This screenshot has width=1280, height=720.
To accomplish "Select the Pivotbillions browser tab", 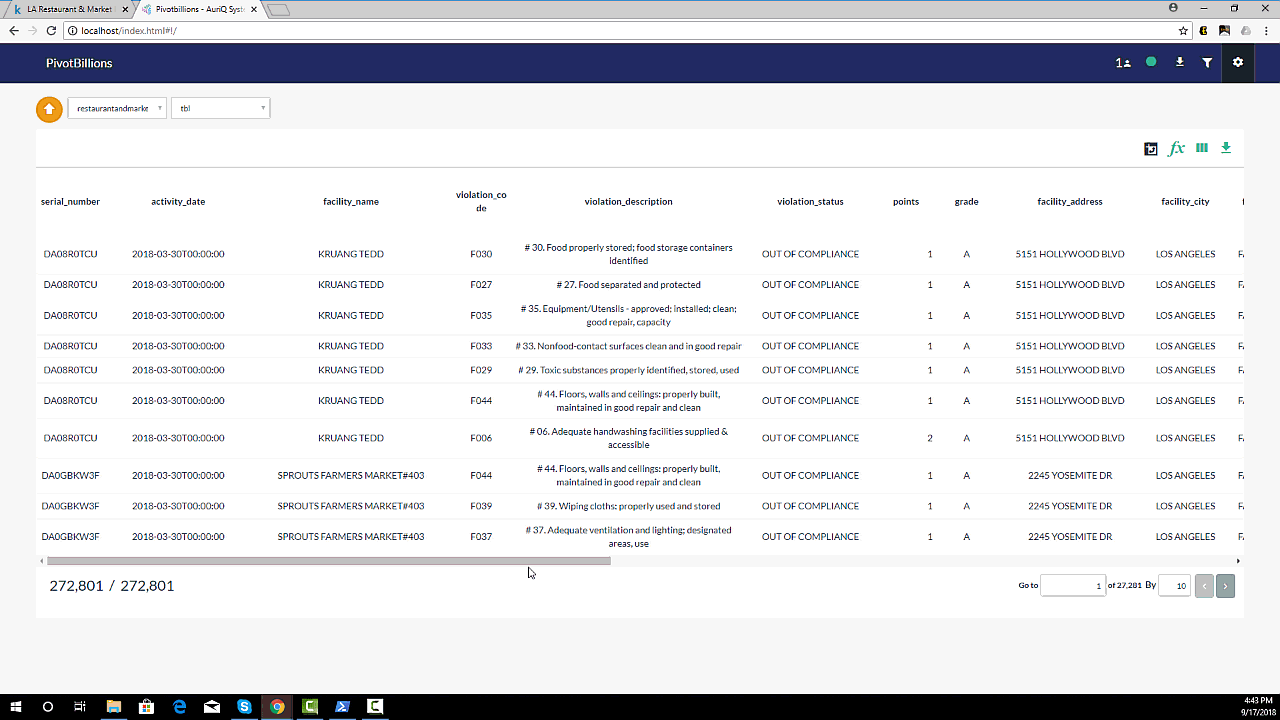I will click(x=199, y=9).
